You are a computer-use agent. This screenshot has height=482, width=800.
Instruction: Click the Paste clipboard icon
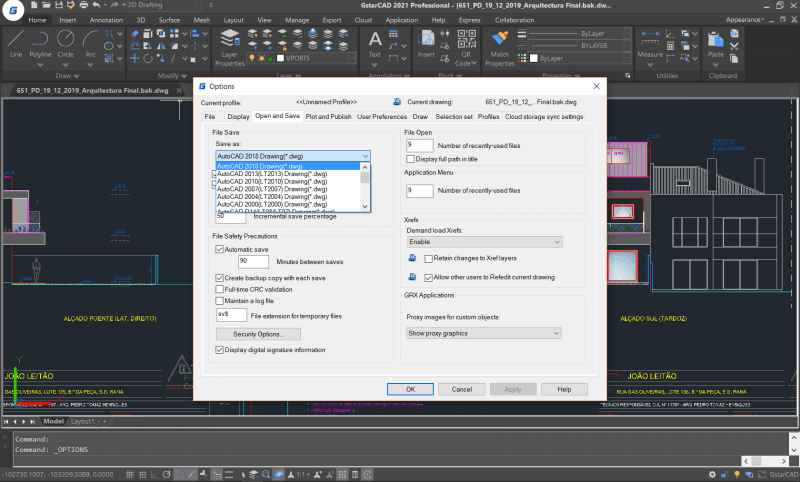tap(715, 42)
